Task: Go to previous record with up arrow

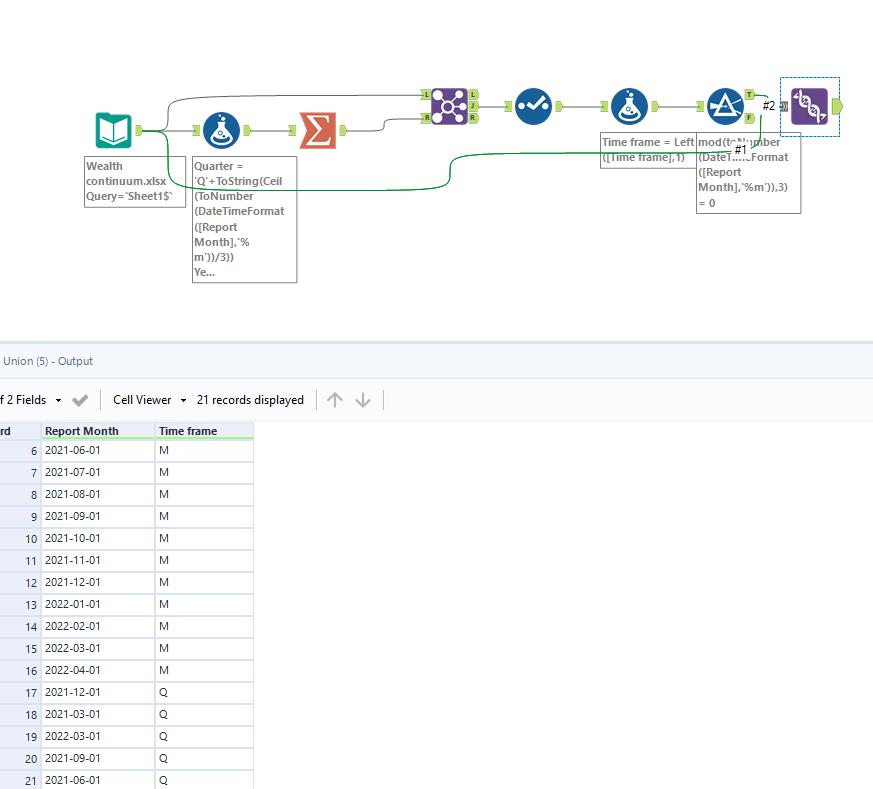Action: tap(335, 400)
